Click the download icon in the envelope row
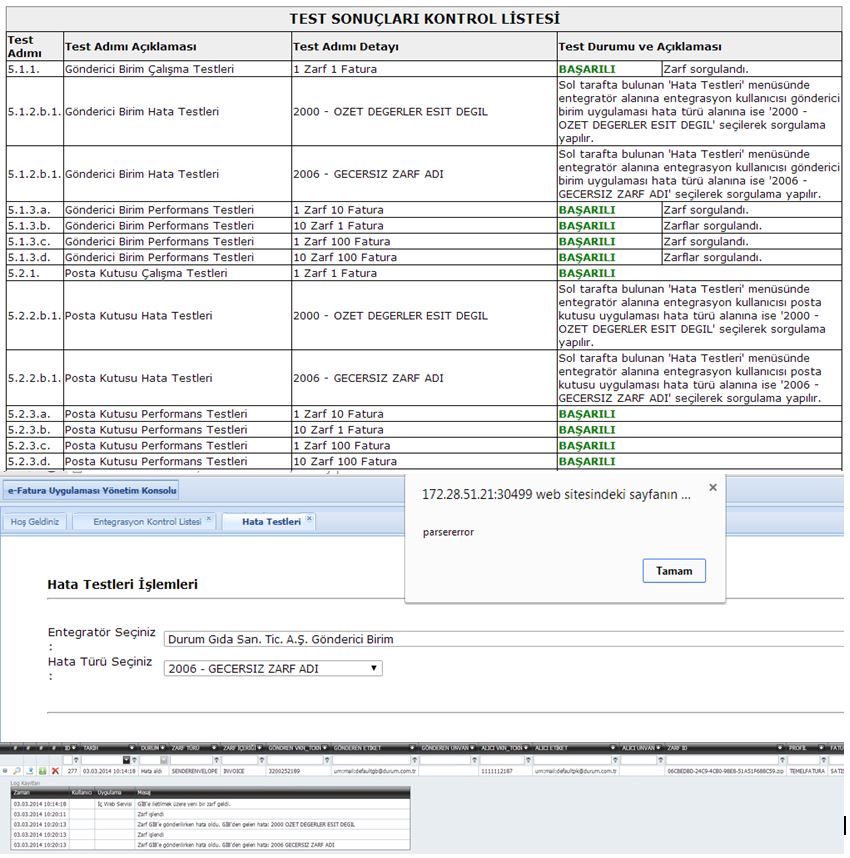Image resolution: width=850 pixels, height=858 pixels. pyautogui.click(x=31, y=771)
